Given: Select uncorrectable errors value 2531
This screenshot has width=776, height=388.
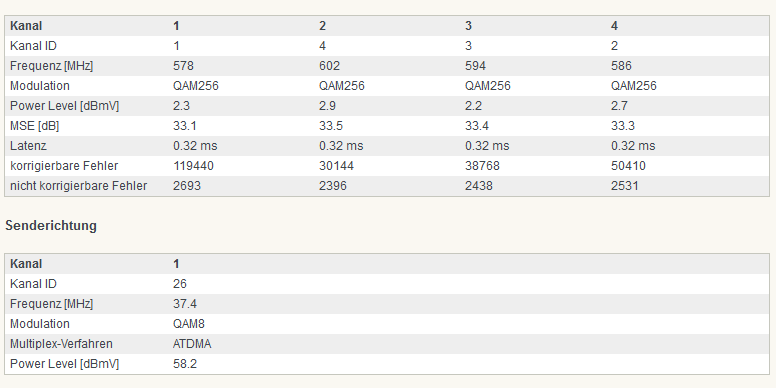Looking at the screenshot, I should click(625, 186).
